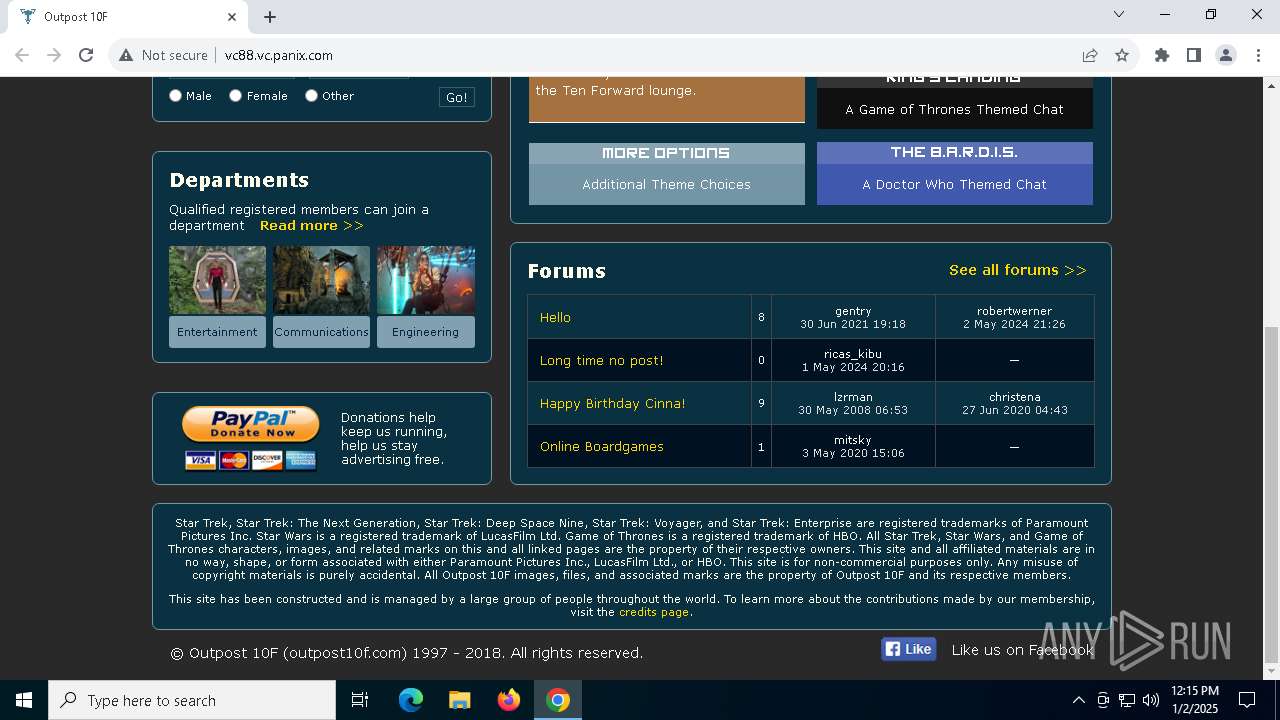Click the credit card logos image
1280x720 pixels.
point(250,460)
